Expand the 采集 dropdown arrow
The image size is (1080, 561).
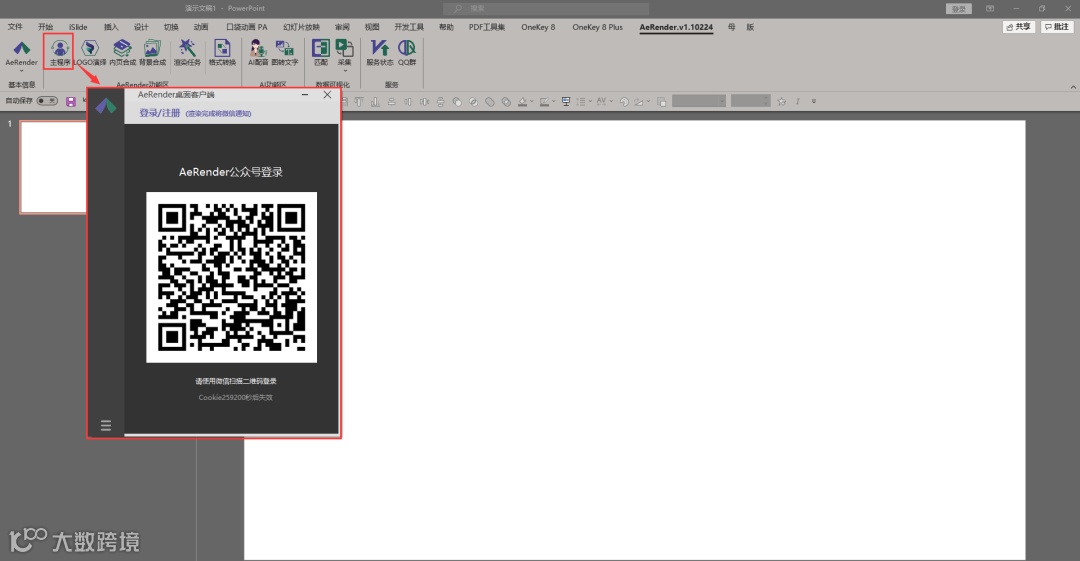pyautogui.click(x=344, y=70)
